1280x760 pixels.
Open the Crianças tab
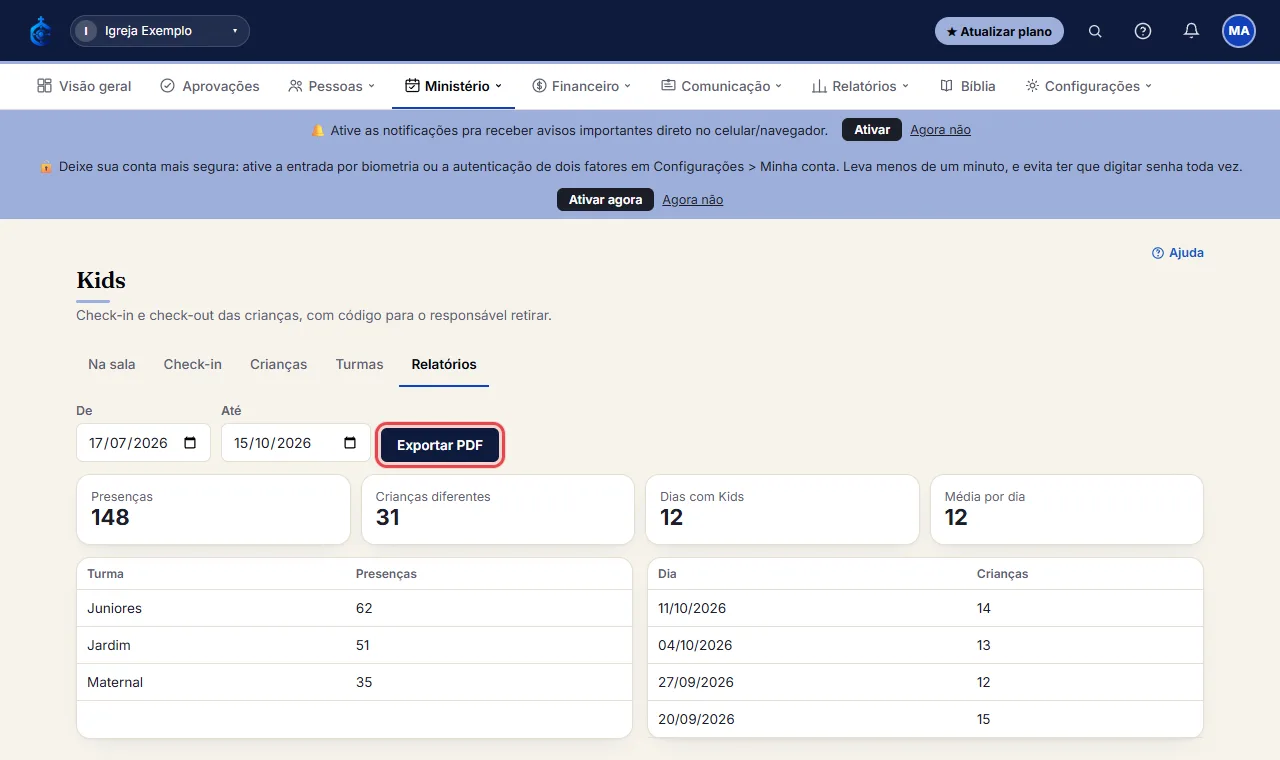279,364
